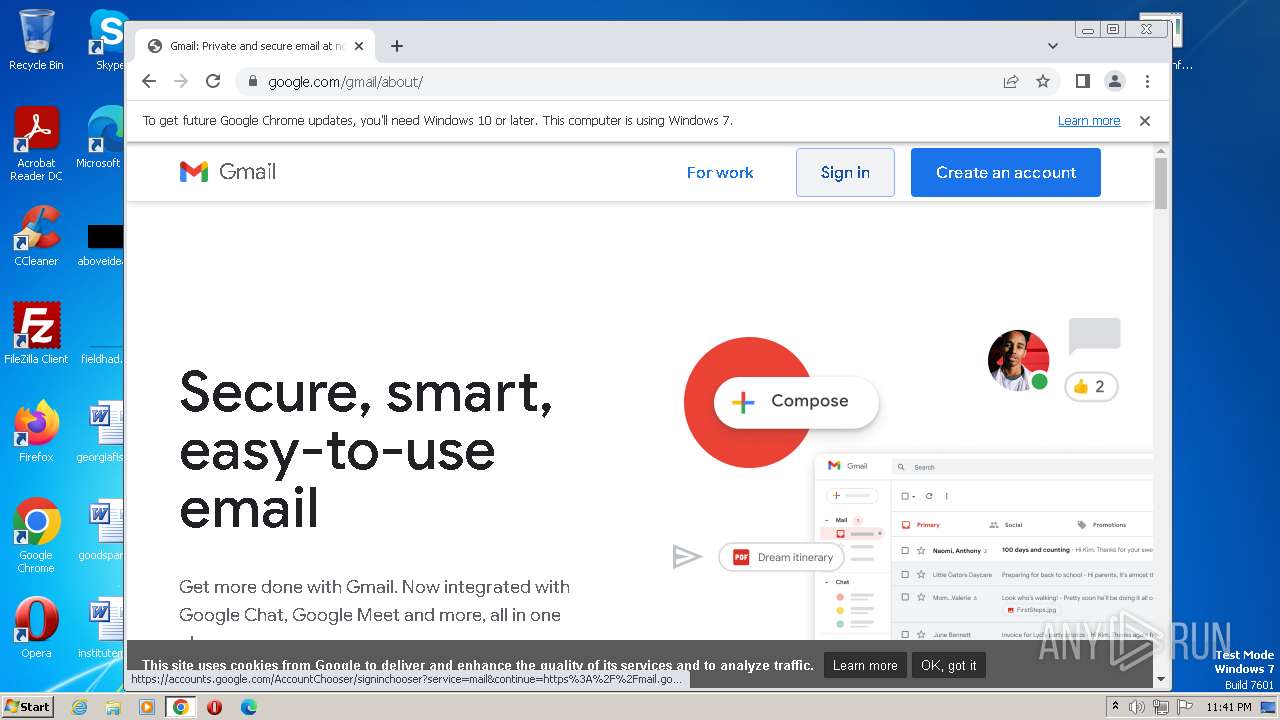Open Windows Media Player taskbar icon
This screenshot has width=1280, height=720.
click(x=147, y=707)
